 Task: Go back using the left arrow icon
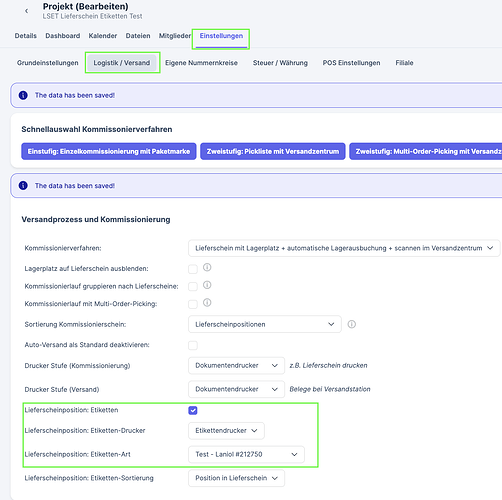pos(26,11)
